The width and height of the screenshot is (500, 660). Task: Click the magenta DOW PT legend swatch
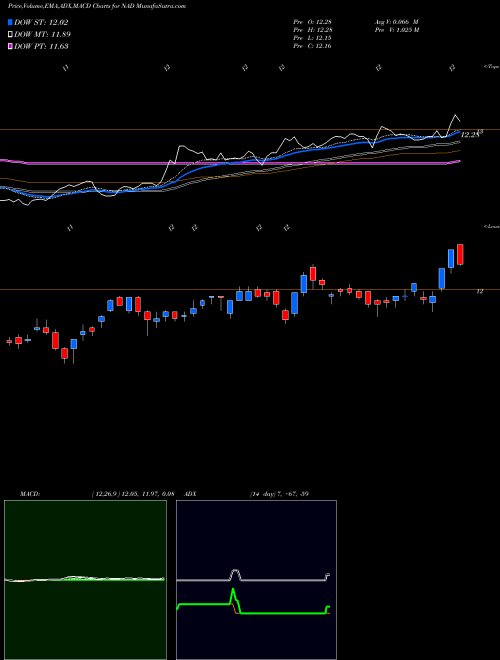click(10, 46)
